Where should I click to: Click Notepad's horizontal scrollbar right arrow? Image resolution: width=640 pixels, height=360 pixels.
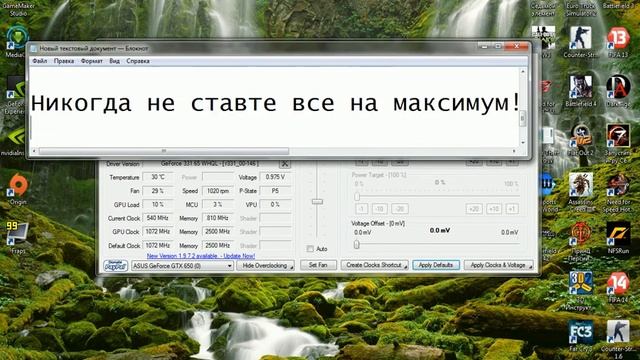tap(513, 151)
